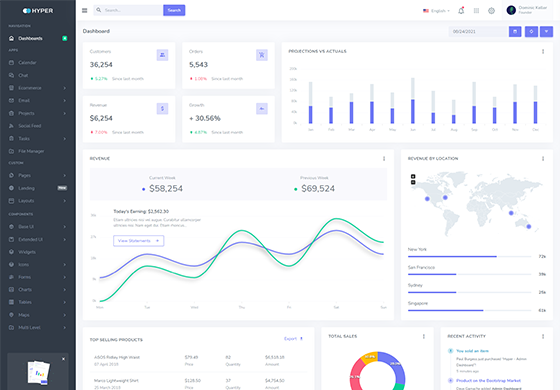The height and width of the screenshot is (390, 560).
Task: Click the filter button in dashboard header
Action: (546, 31)
